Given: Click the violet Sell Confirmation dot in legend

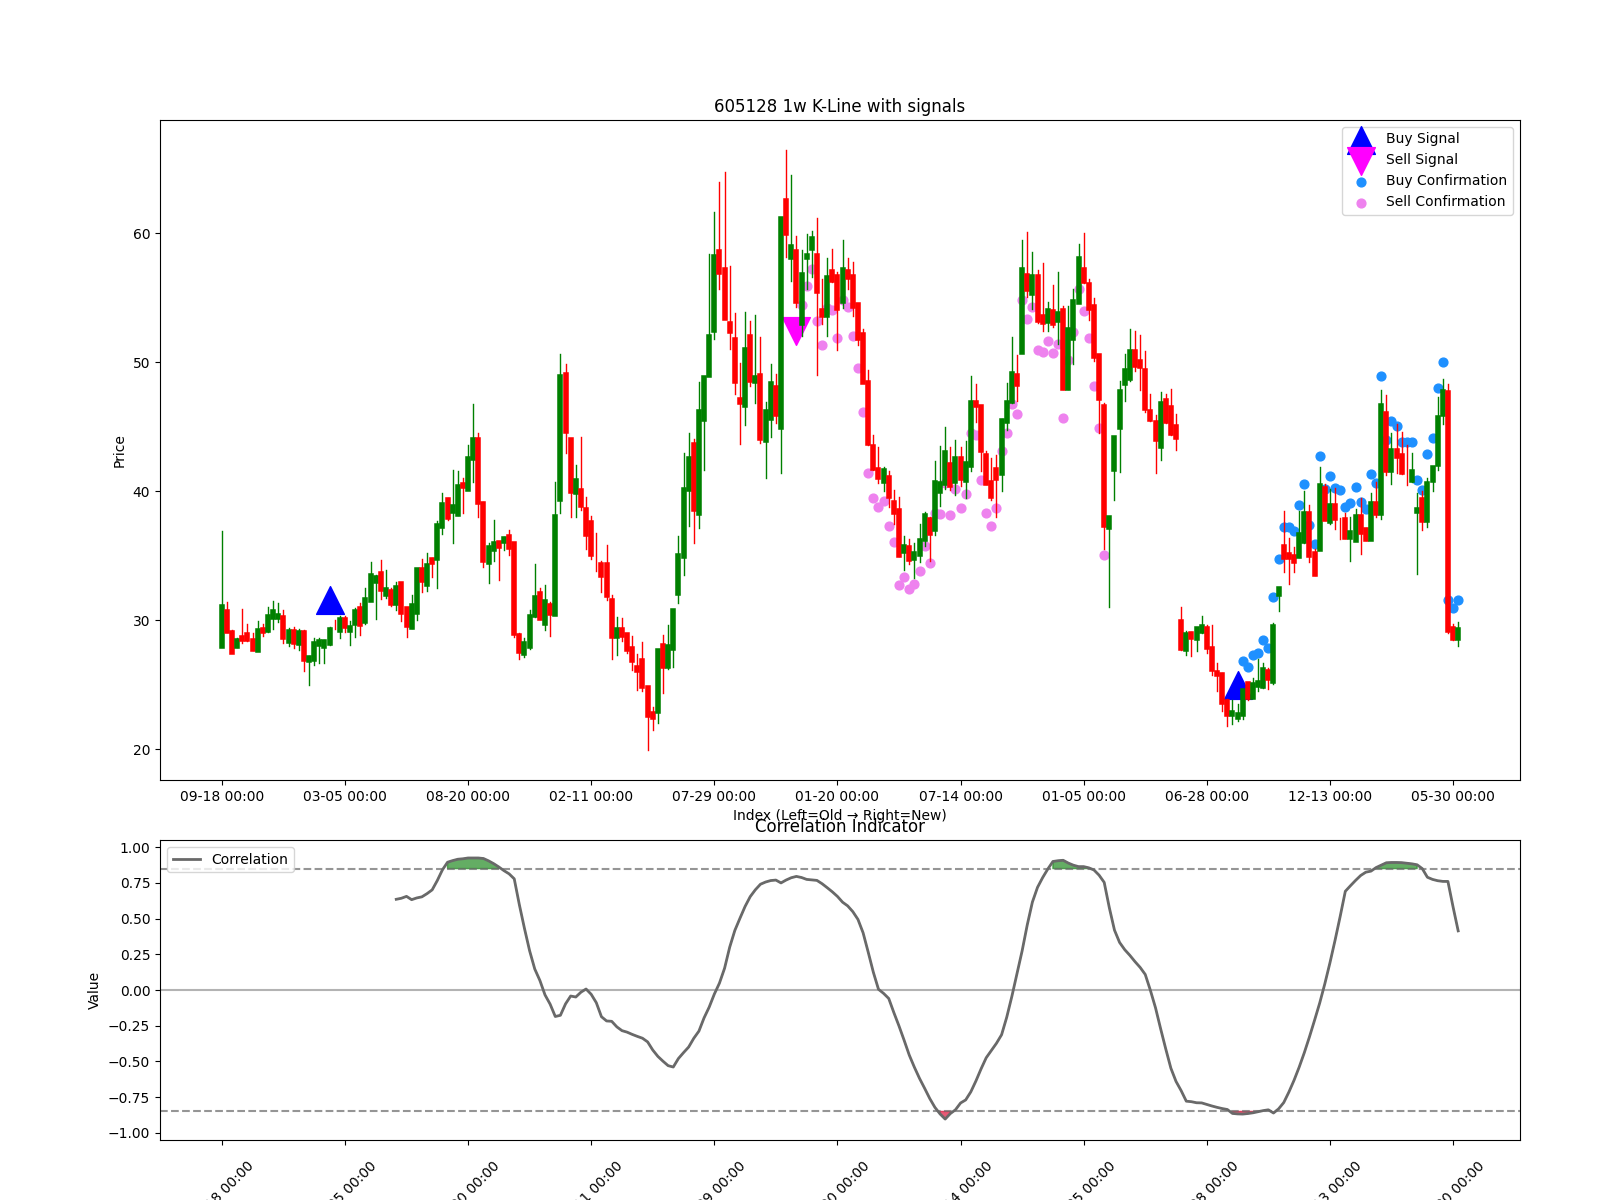Looking at the screenshot, I should pyautogui.click(x=1361, y=203).
